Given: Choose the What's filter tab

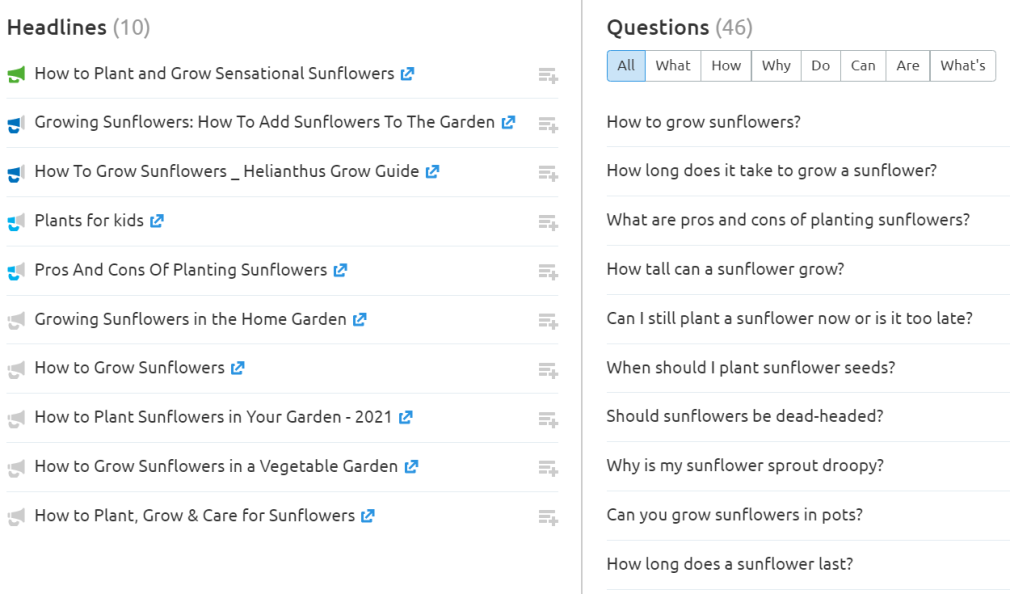Looking at the screenshot, I should (962, 66).
